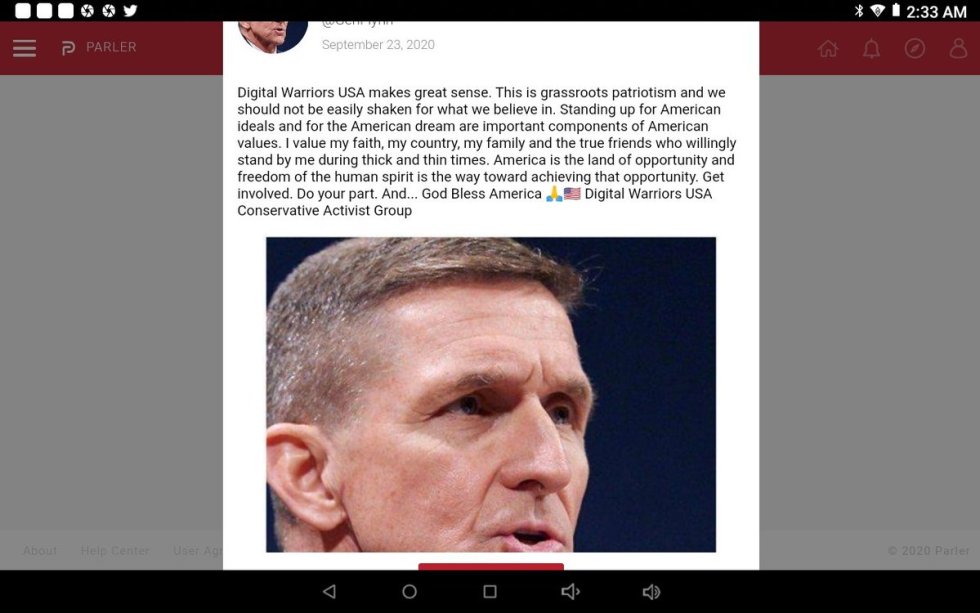Click the September 23, 2020 post date
The height and width of the screenshot is (613, 980).
coord(378,45)
